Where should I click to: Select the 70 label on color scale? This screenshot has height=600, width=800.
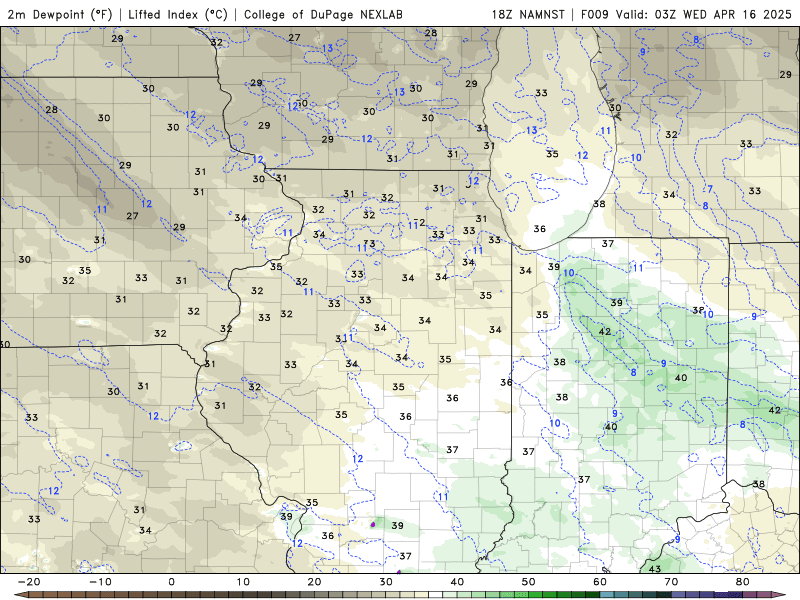(x=671, y=582)
